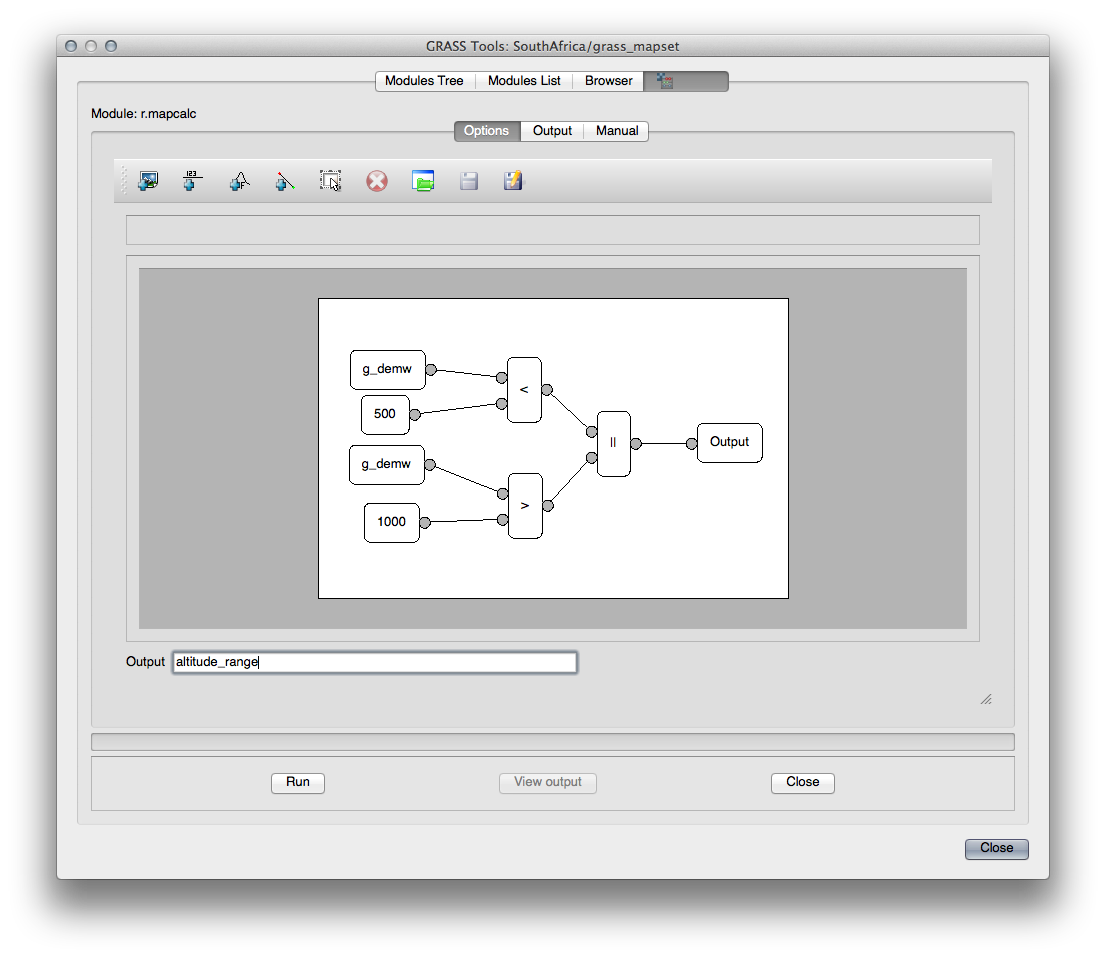Select the || operator node in diagram
The width and height of the screenshot is (1106, 958).
coord(613,443)
